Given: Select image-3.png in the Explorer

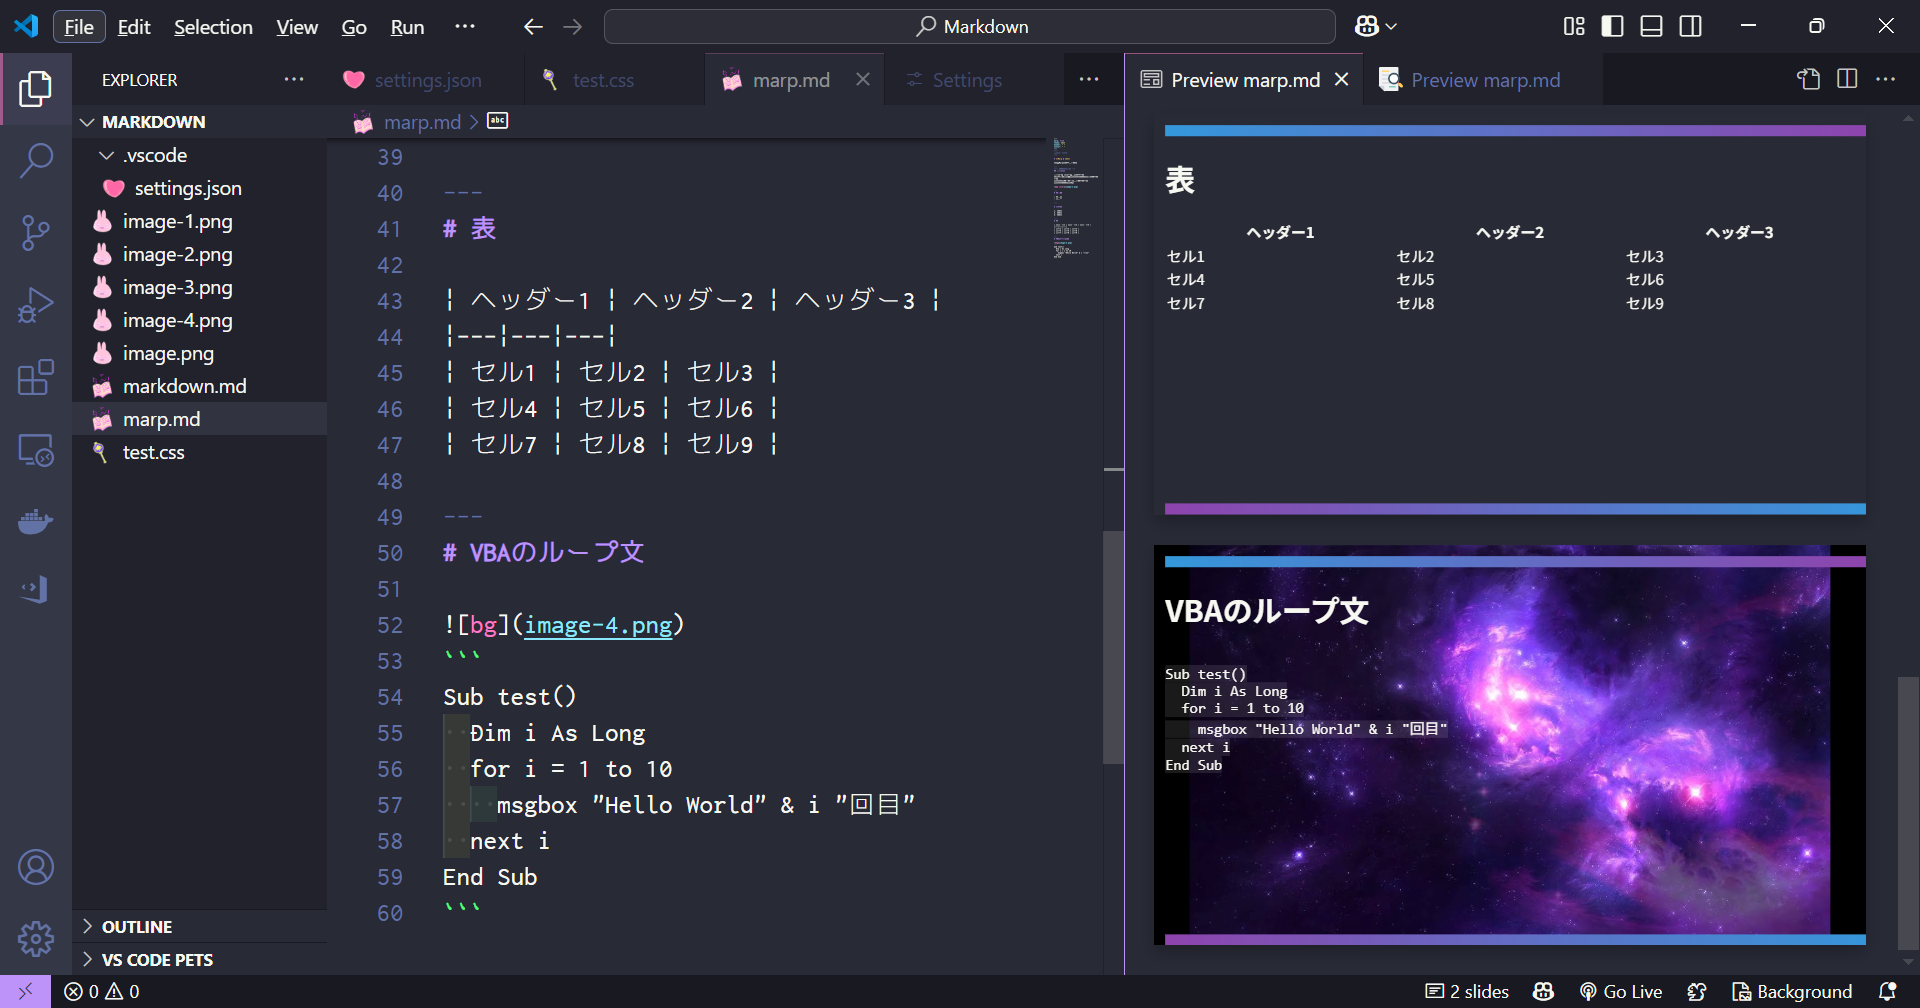Looking at the screenshot, I should click(x=176, y=287).
